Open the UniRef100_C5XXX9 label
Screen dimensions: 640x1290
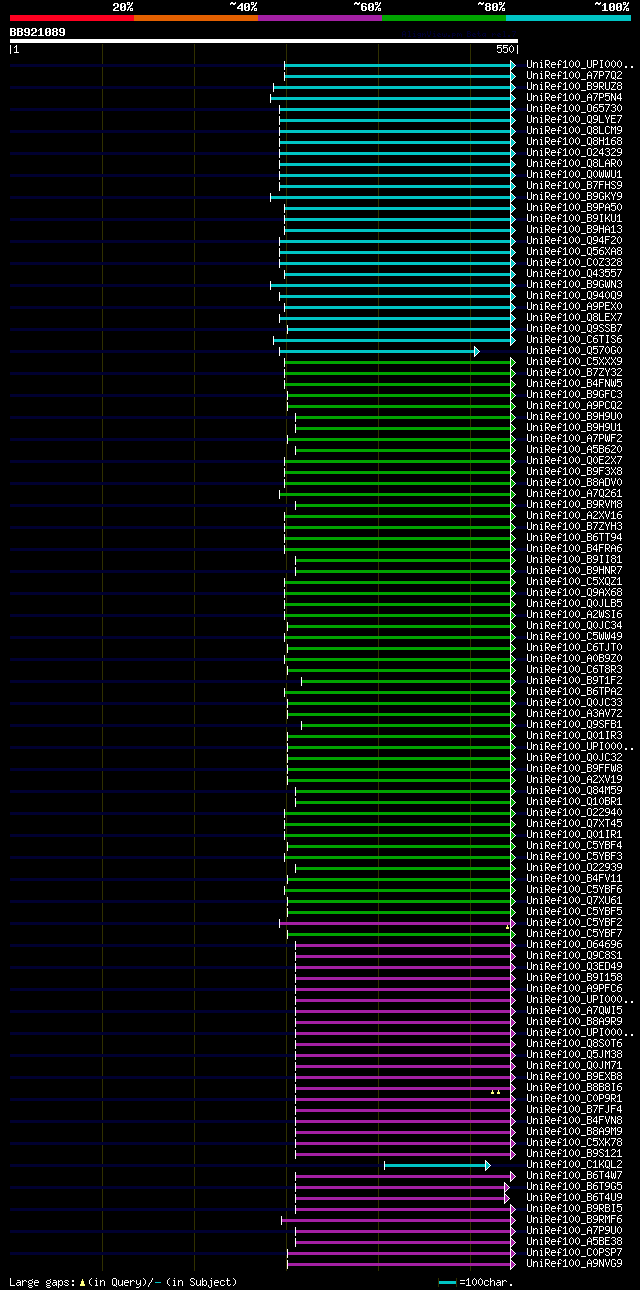click(x=574, y=361)
